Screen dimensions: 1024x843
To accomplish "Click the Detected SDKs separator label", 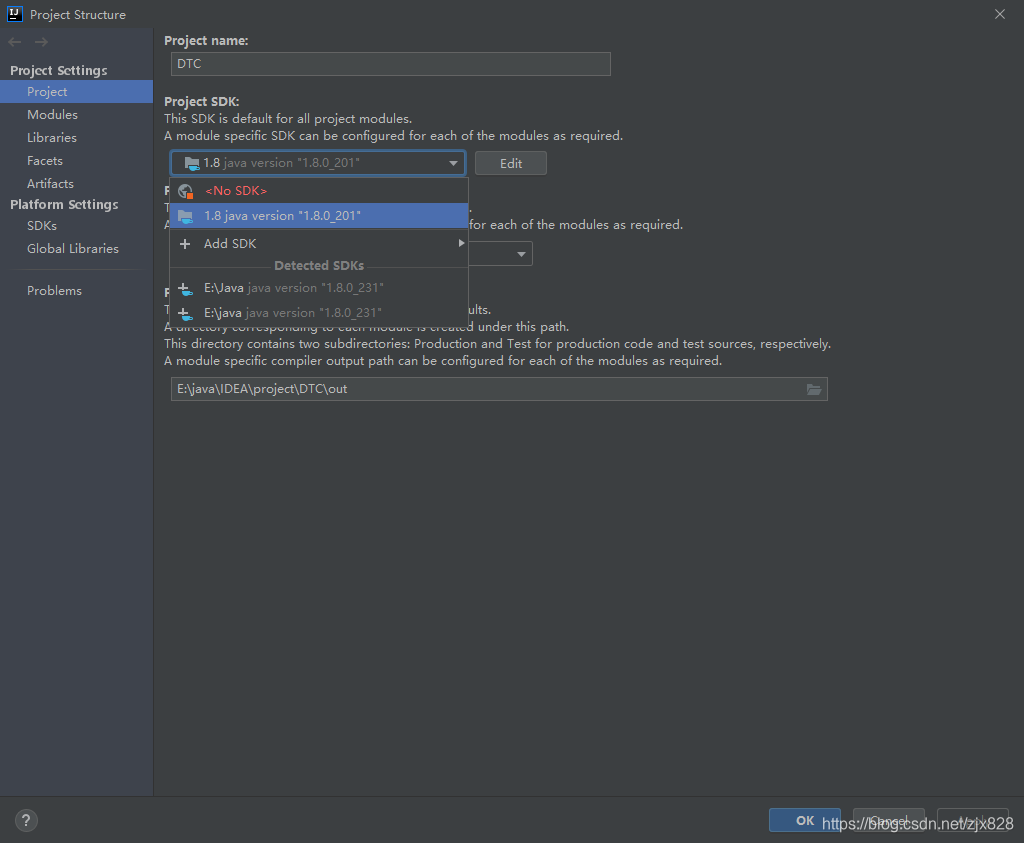I will (319, 266).
